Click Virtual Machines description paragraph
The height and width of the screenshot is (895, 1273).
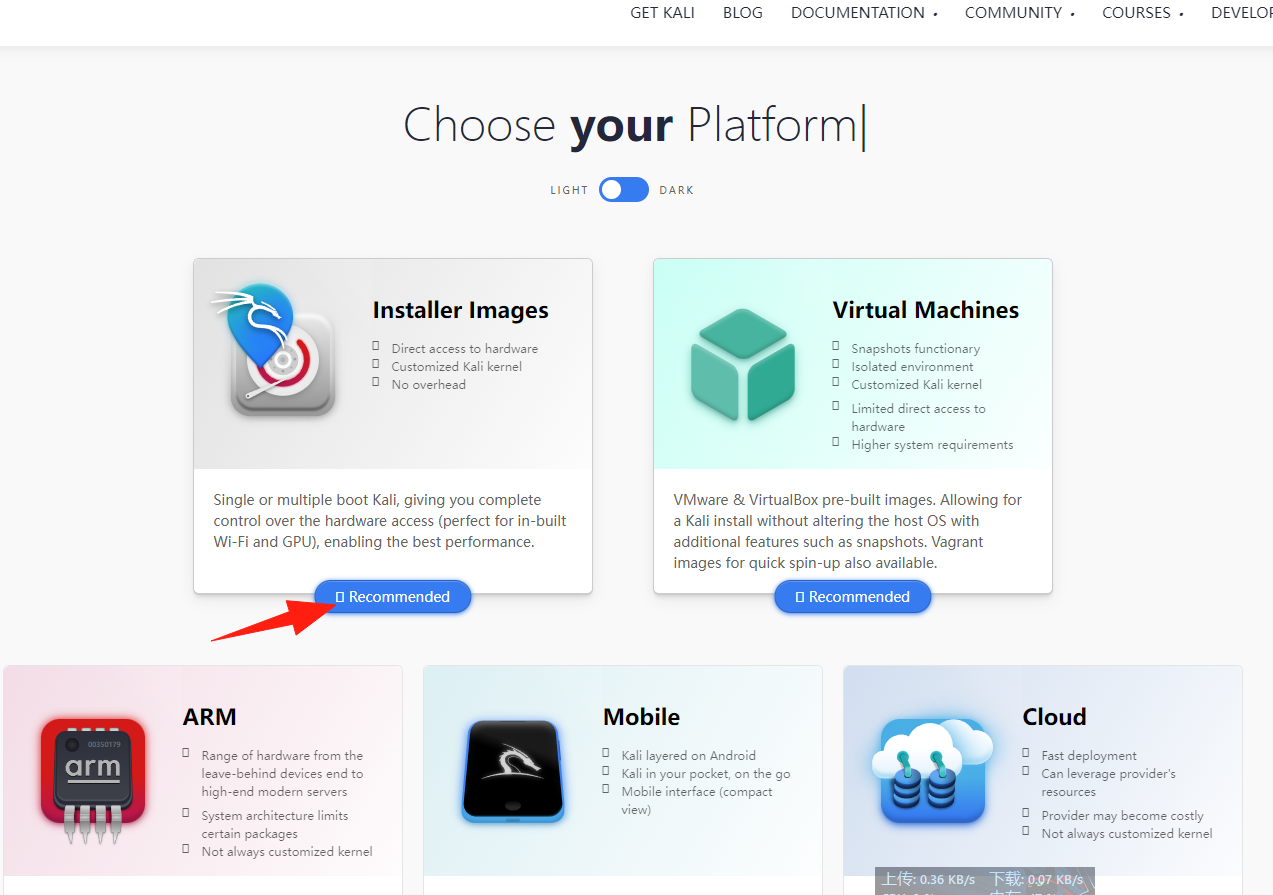pos(848,531)
